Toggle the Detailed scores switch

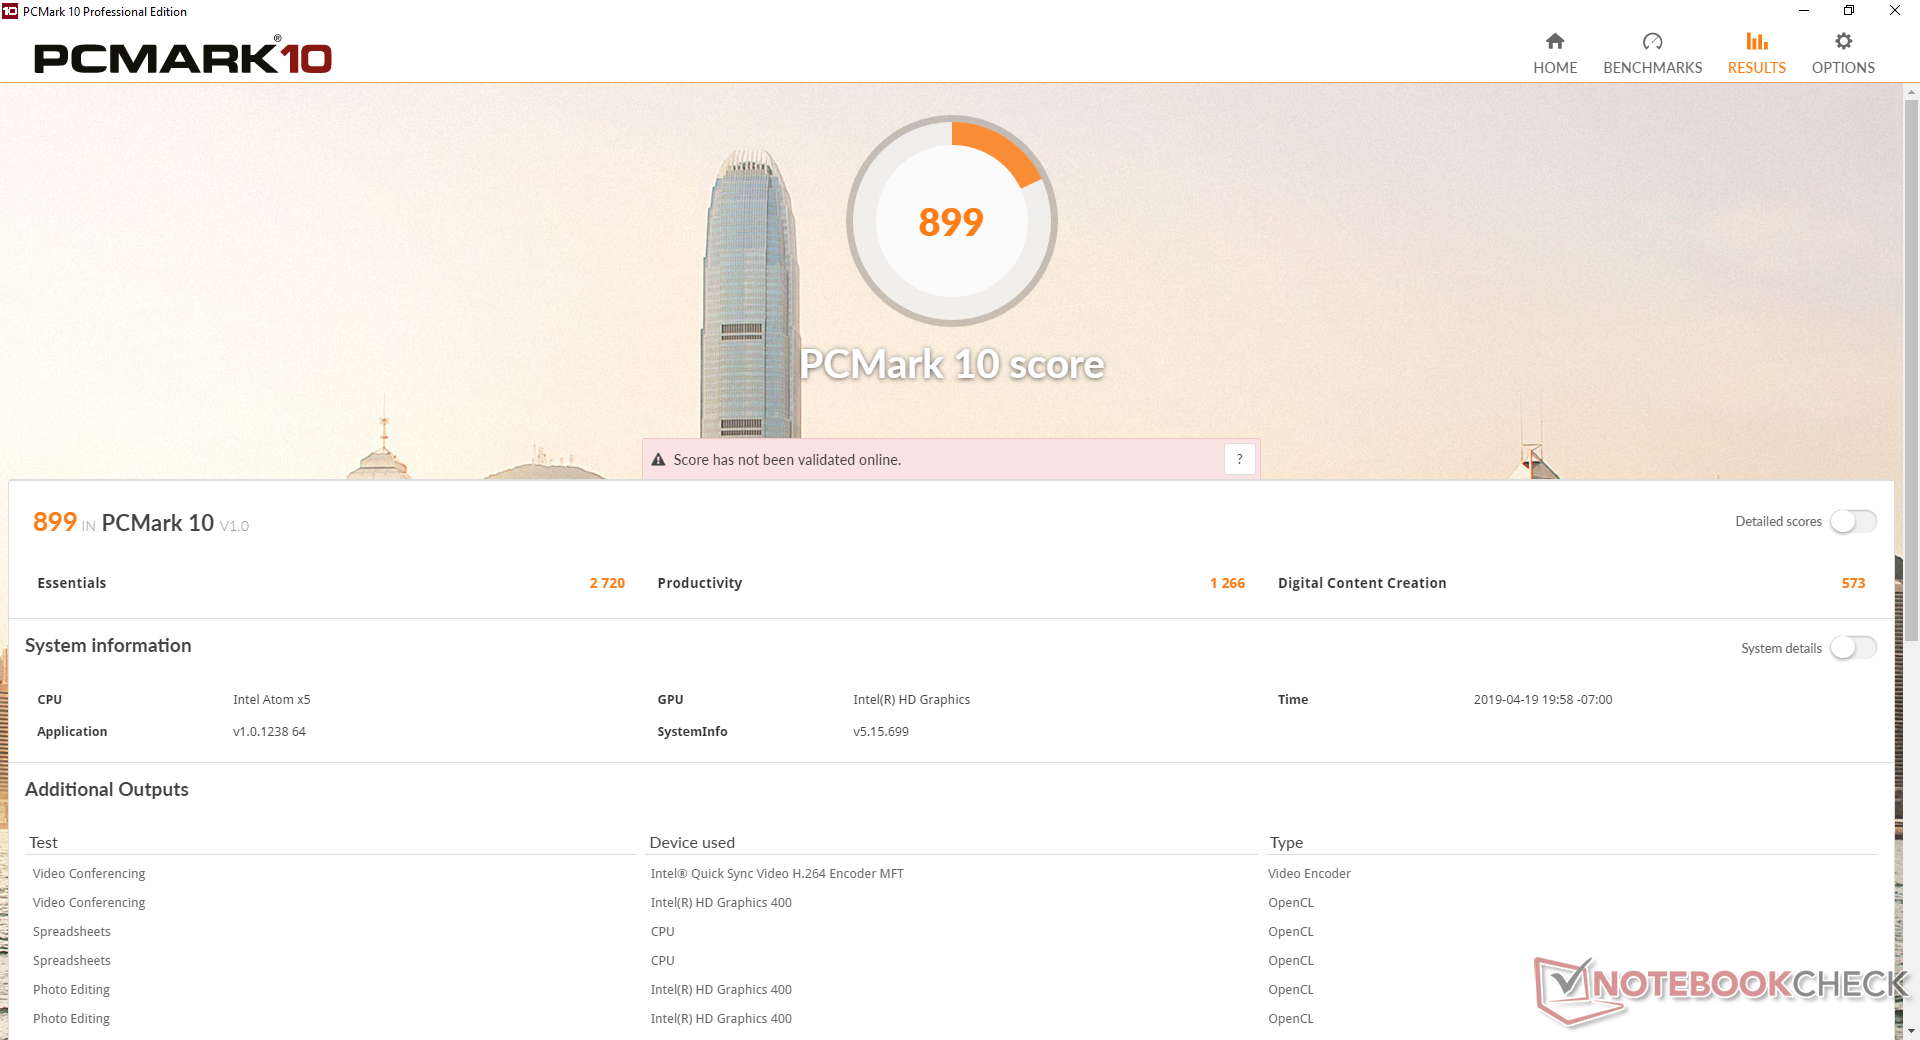[x=1853, y=521]
